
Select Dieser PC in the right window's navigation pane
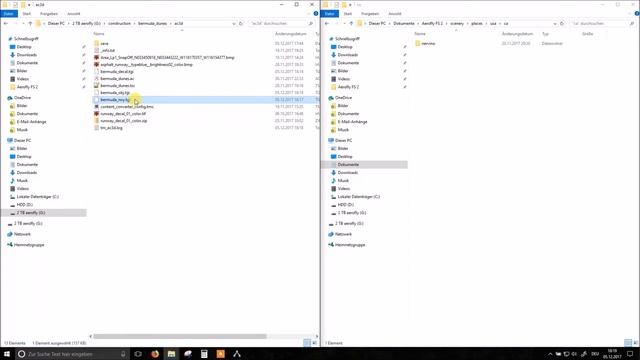343,140
